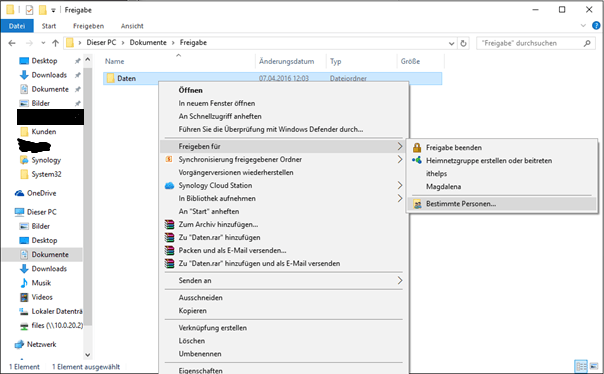Click the refresh button in address bar
This screenshot has width=604, height=374.
(x=463, y=43)
